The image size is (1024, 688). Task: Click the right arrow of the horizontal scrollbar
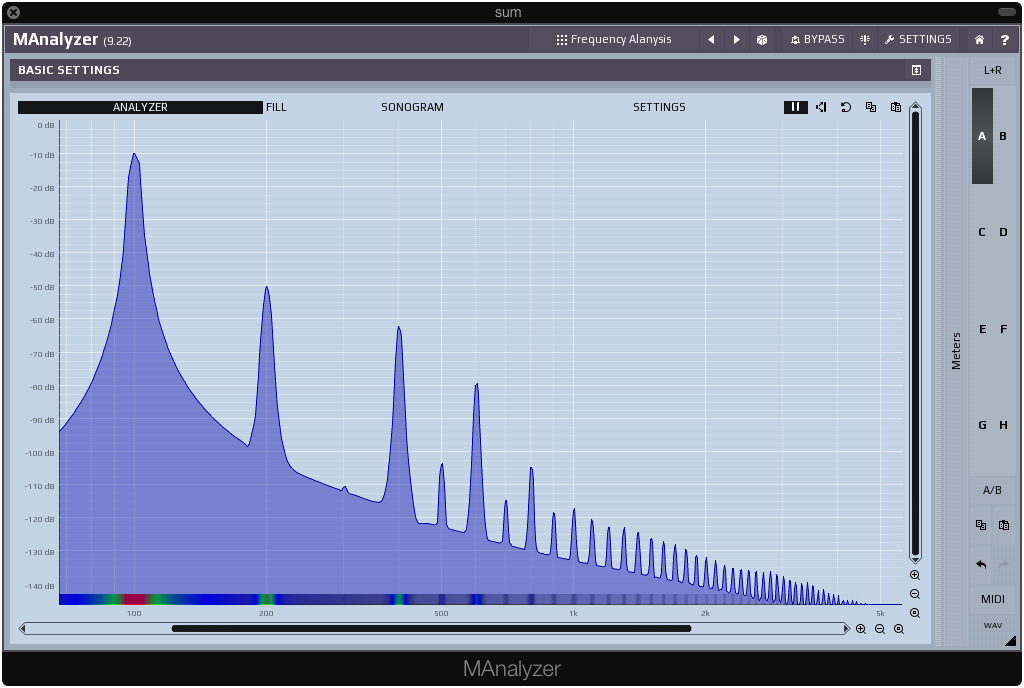point(846,629)
